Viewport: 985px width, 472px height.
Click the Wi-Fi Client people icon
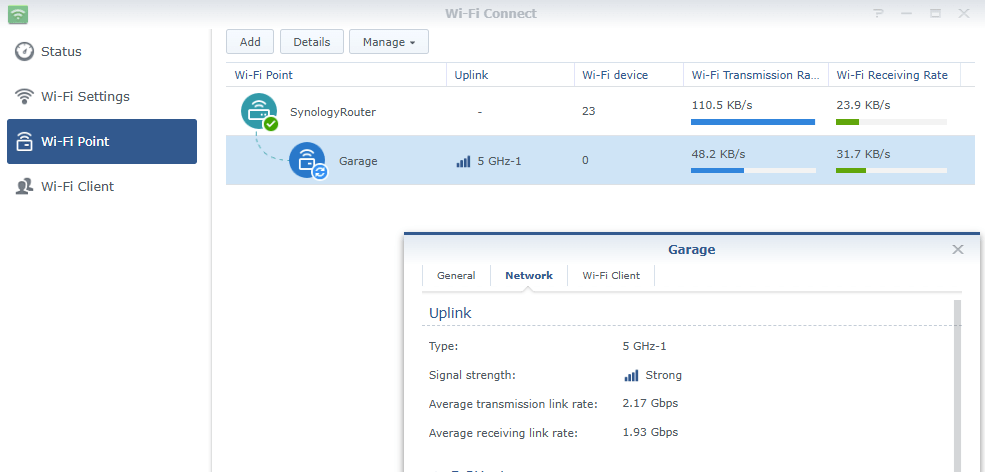[24, 187]
